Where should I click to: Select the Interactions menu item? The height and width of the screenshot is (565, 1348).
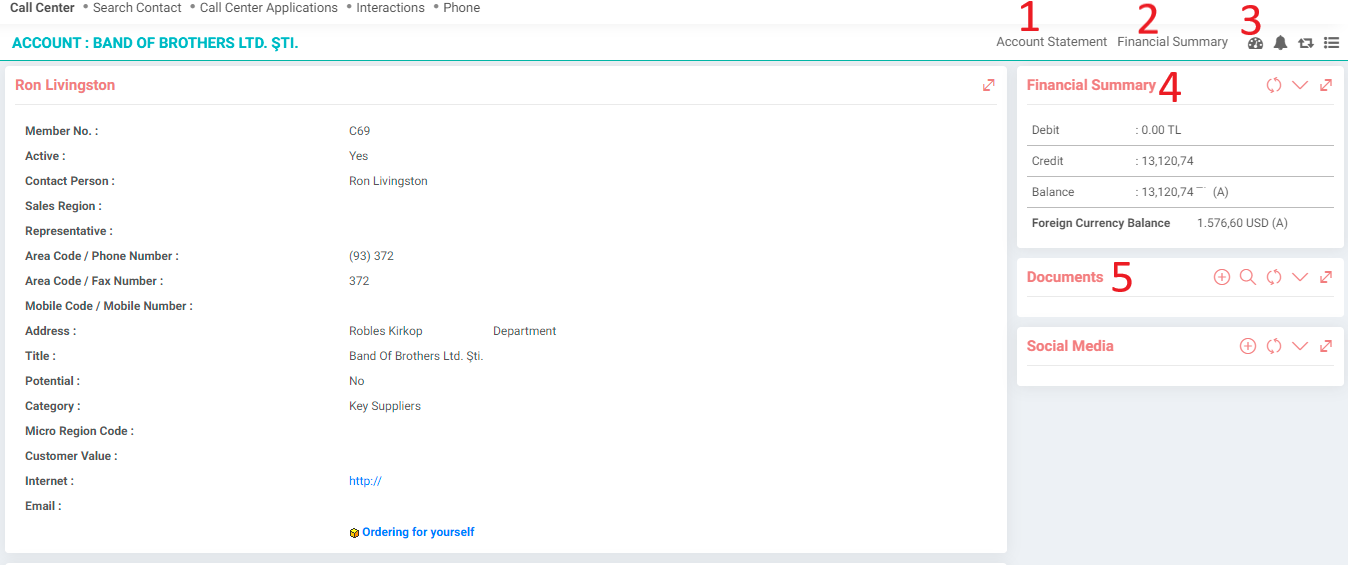(x=390, y=8)
